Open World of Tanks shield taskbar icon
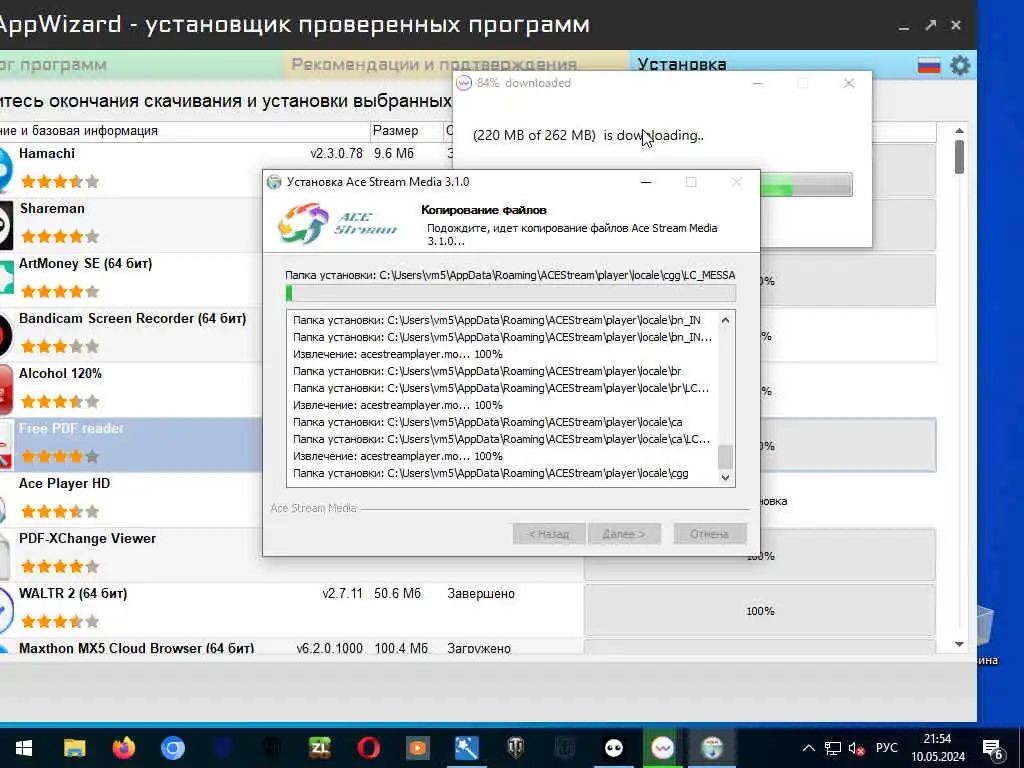This screenshot has height=768, width=1024. [x=516, y=748]
